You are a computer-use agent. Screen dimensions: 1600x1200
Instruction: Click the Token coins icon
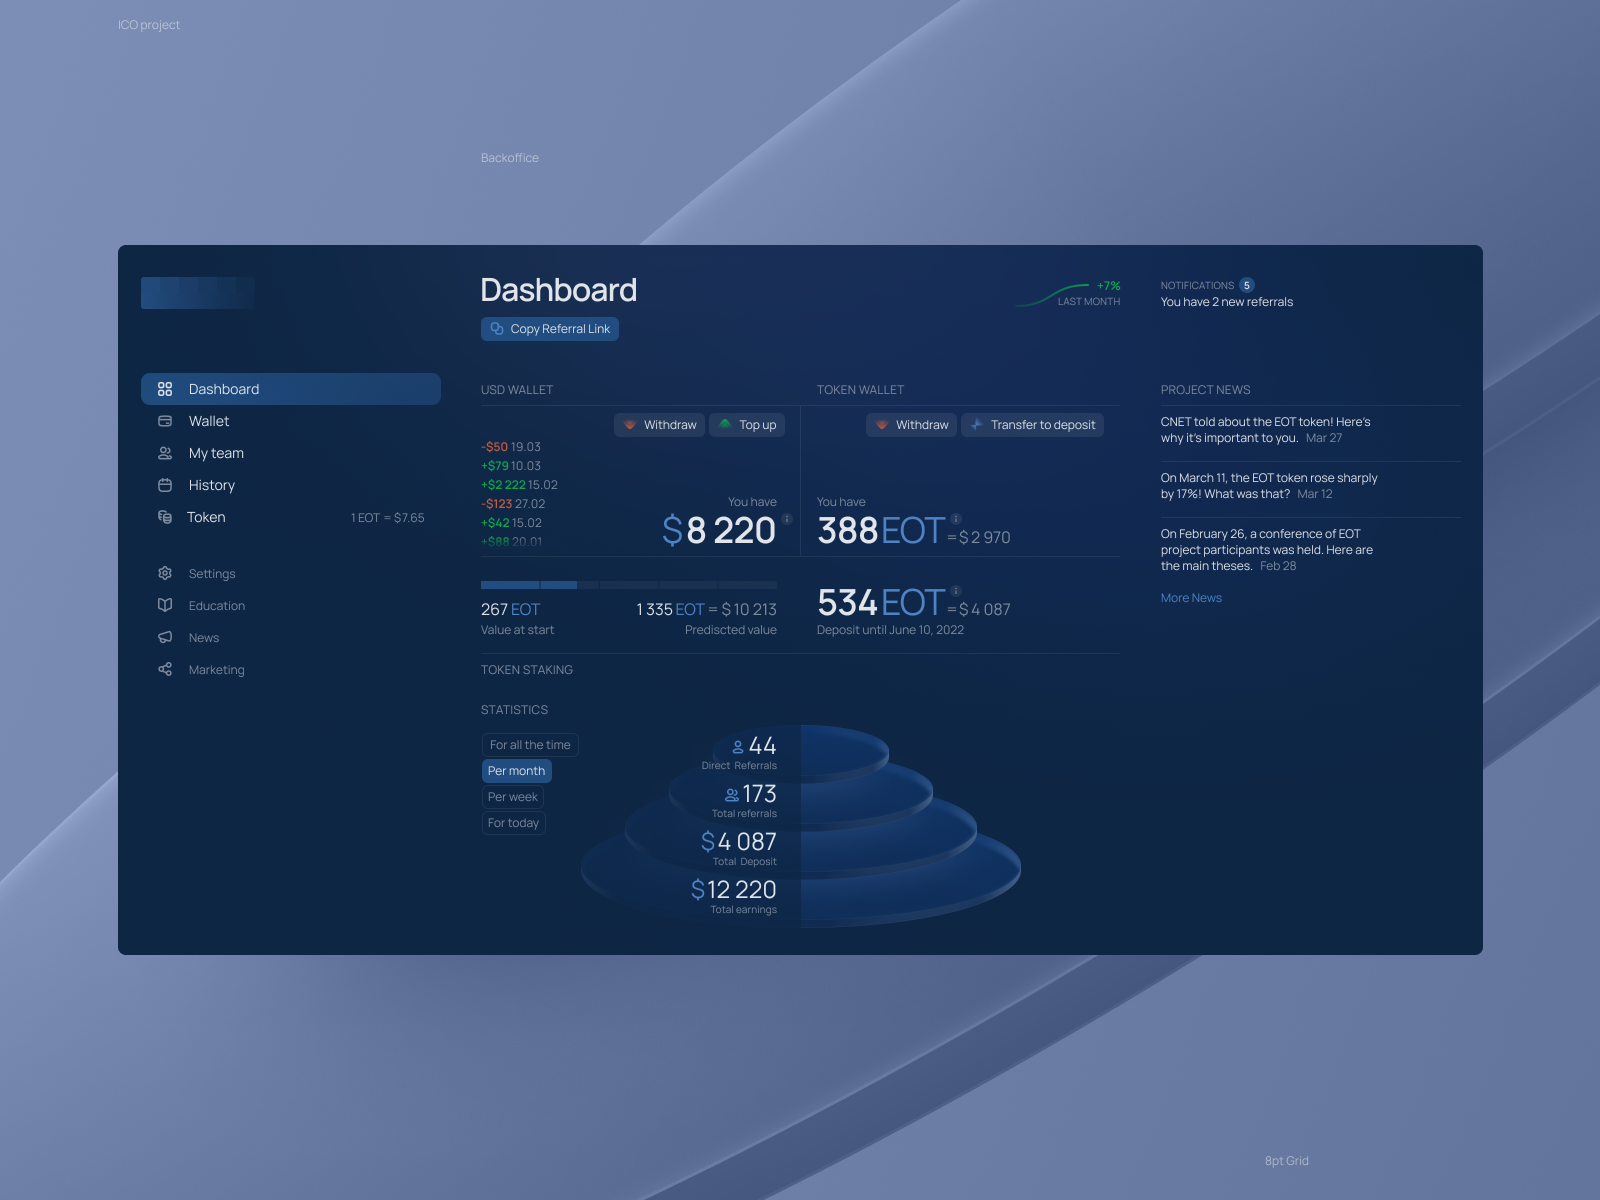tap(165, 517)
